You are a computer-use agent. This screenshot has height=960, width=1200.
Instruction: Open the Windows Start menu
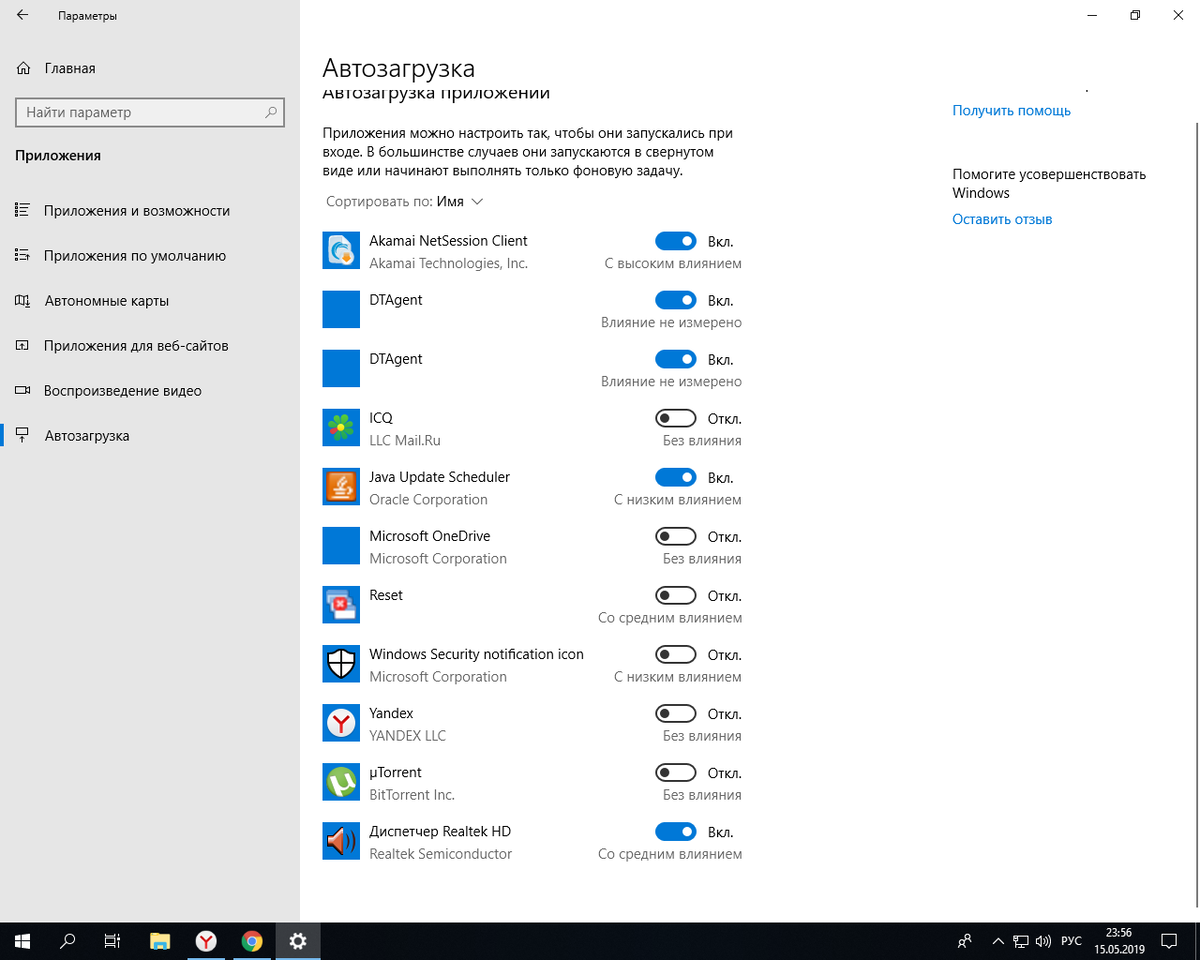(22, 941)
